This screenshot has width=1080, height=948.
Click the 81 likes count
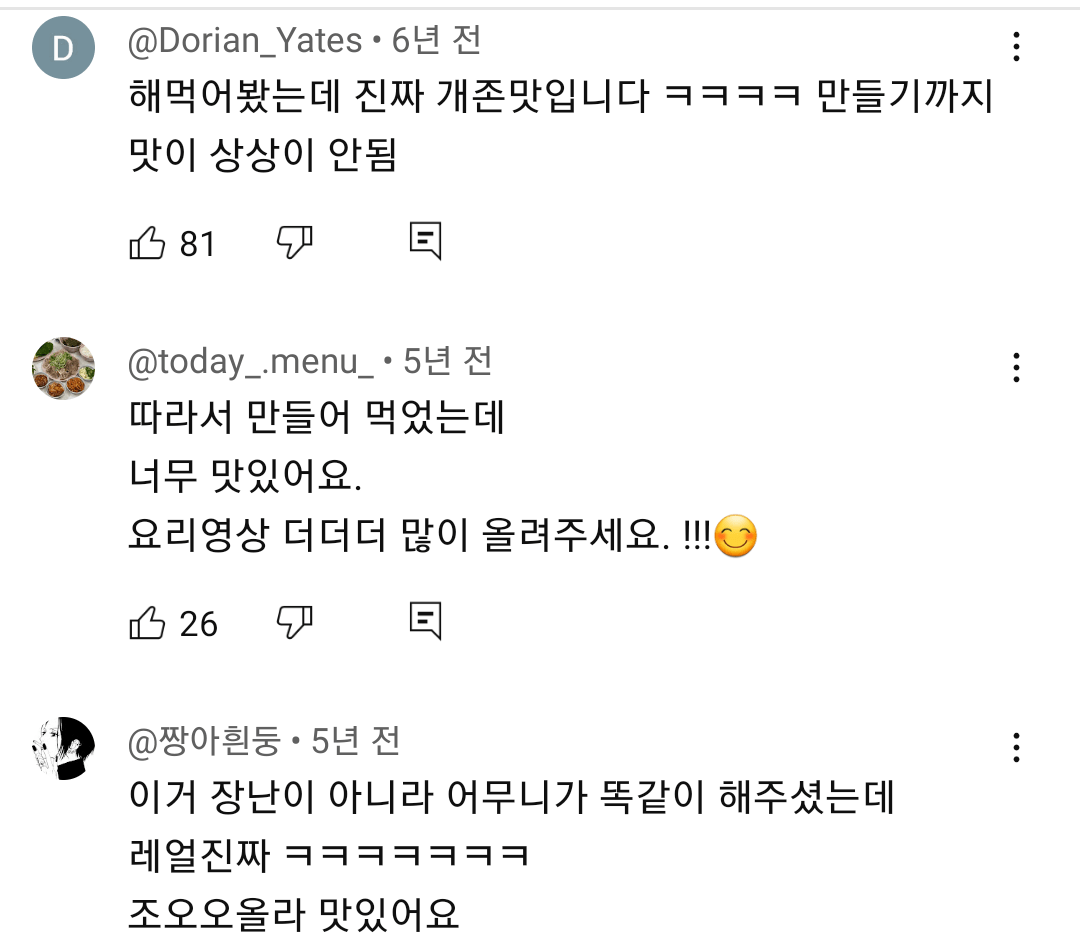coord(197,244)
